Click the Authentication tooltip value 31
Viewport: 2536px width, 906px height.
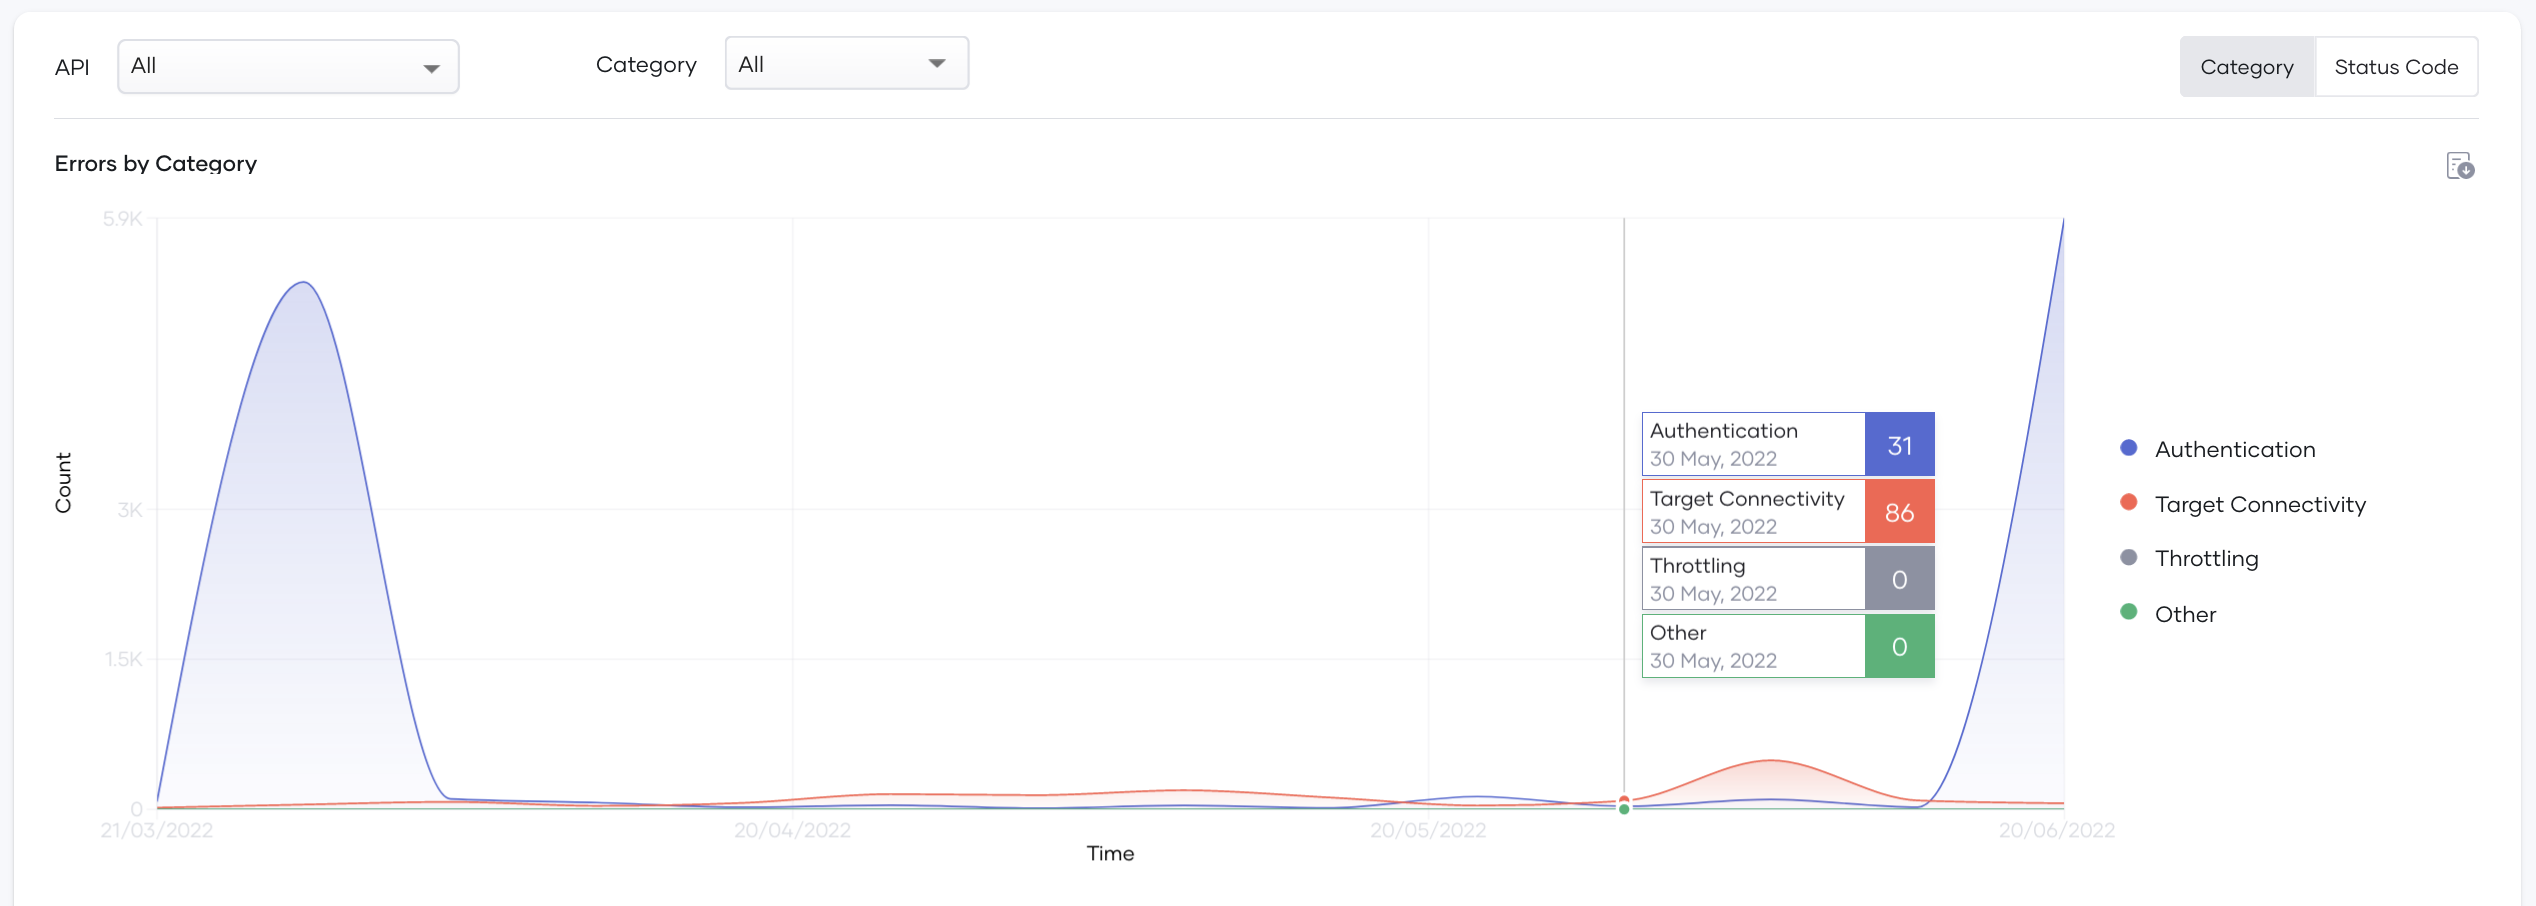tap(1900, 445)
